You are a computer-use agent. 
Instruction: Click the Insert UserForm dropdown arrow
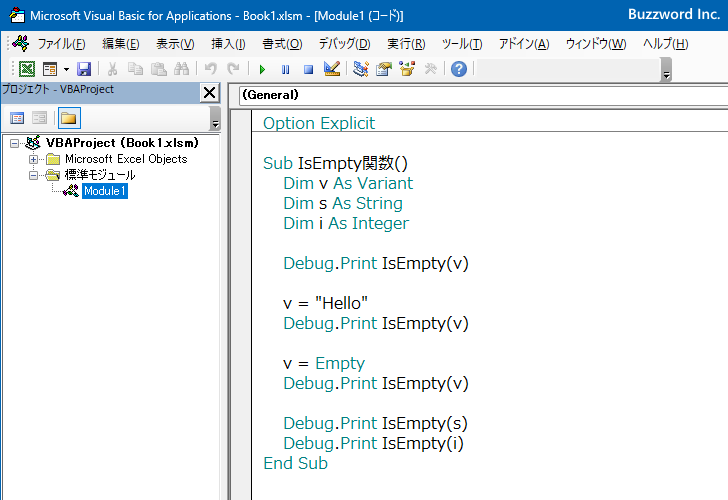click(66, 69)
